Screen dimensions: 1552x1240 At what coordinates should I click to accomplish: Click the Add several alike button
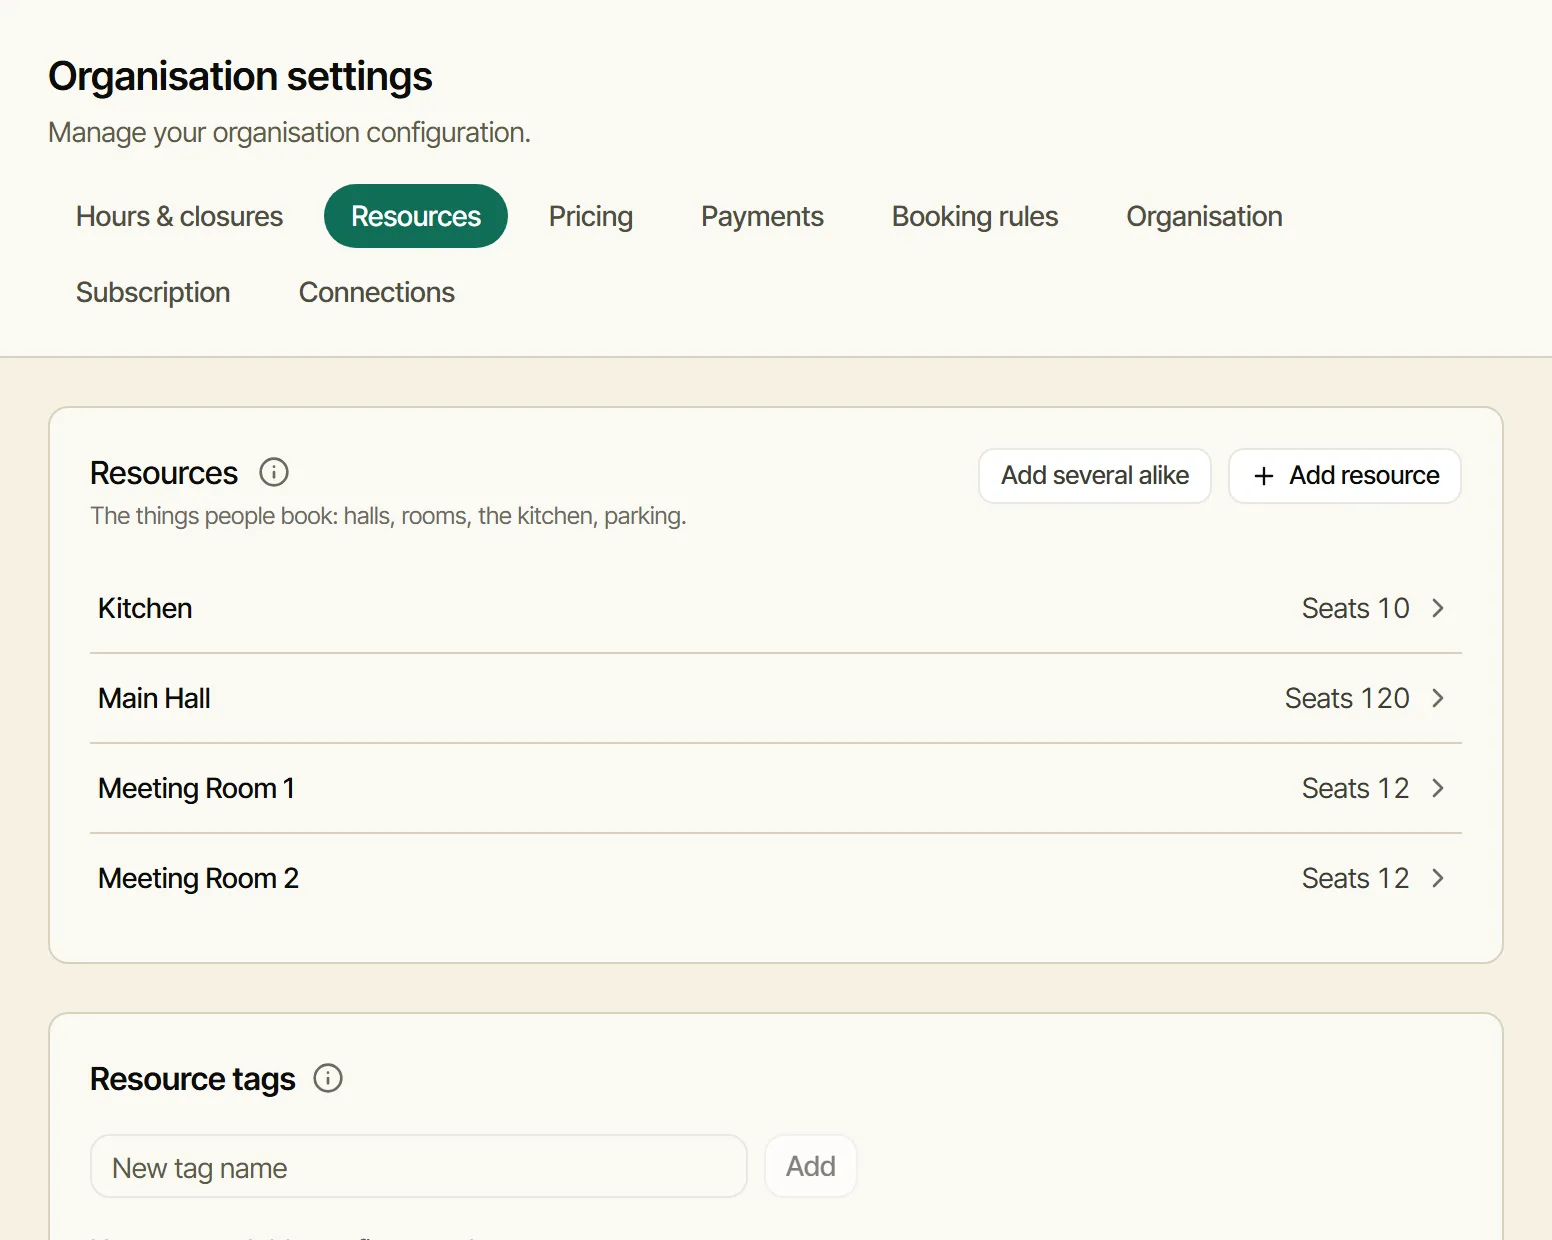click(x=1095, y=476)
